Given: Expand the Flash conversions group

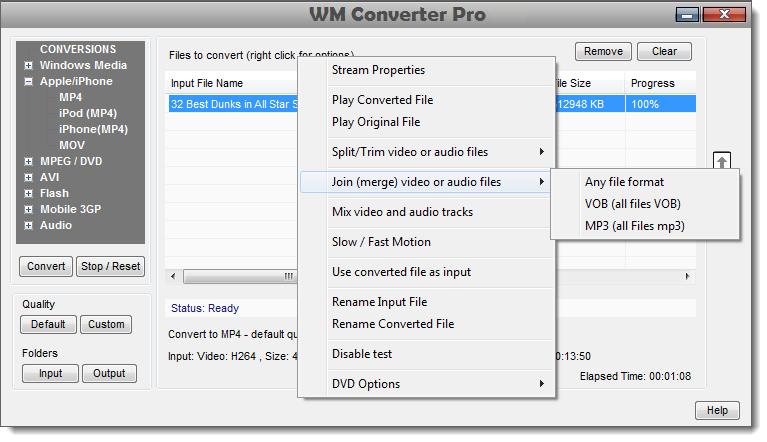Looking at the screenshot, I should 29,194.
